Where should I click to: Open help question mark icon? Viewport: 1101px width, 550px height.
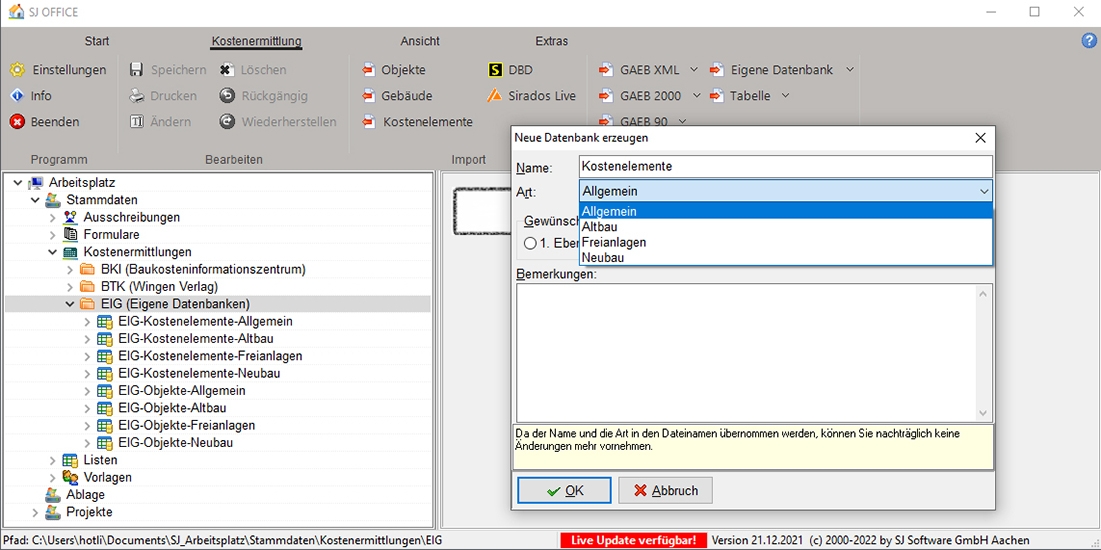pos(1089,41)
